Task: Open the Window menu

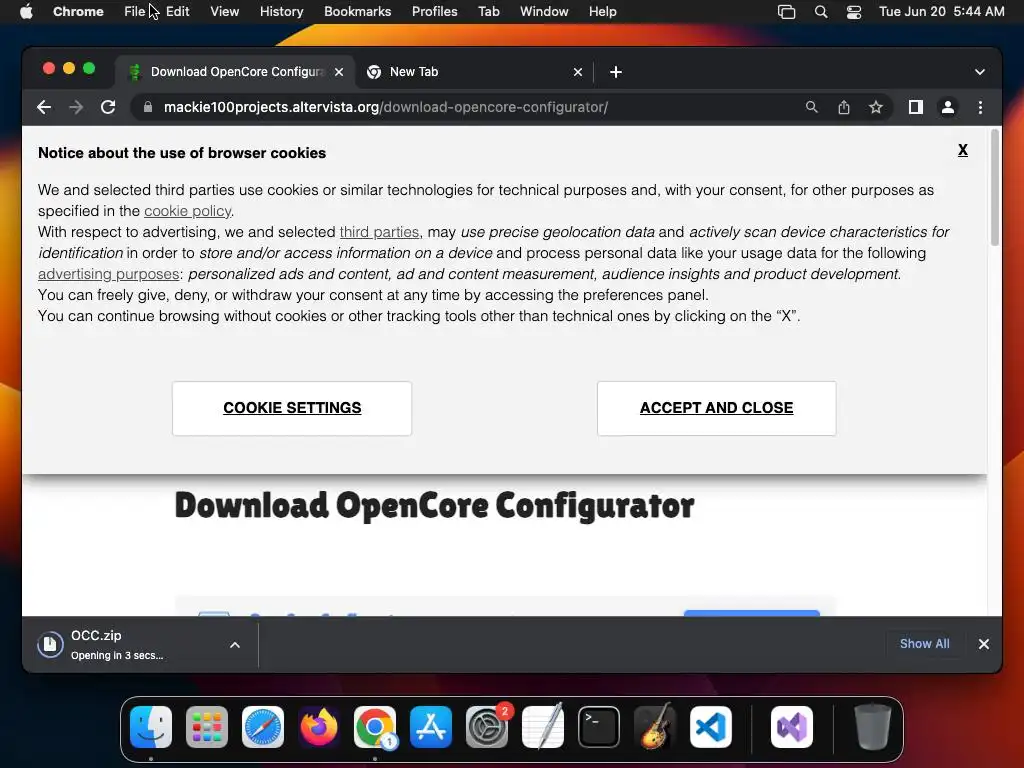Action: (x=544, y=12)
